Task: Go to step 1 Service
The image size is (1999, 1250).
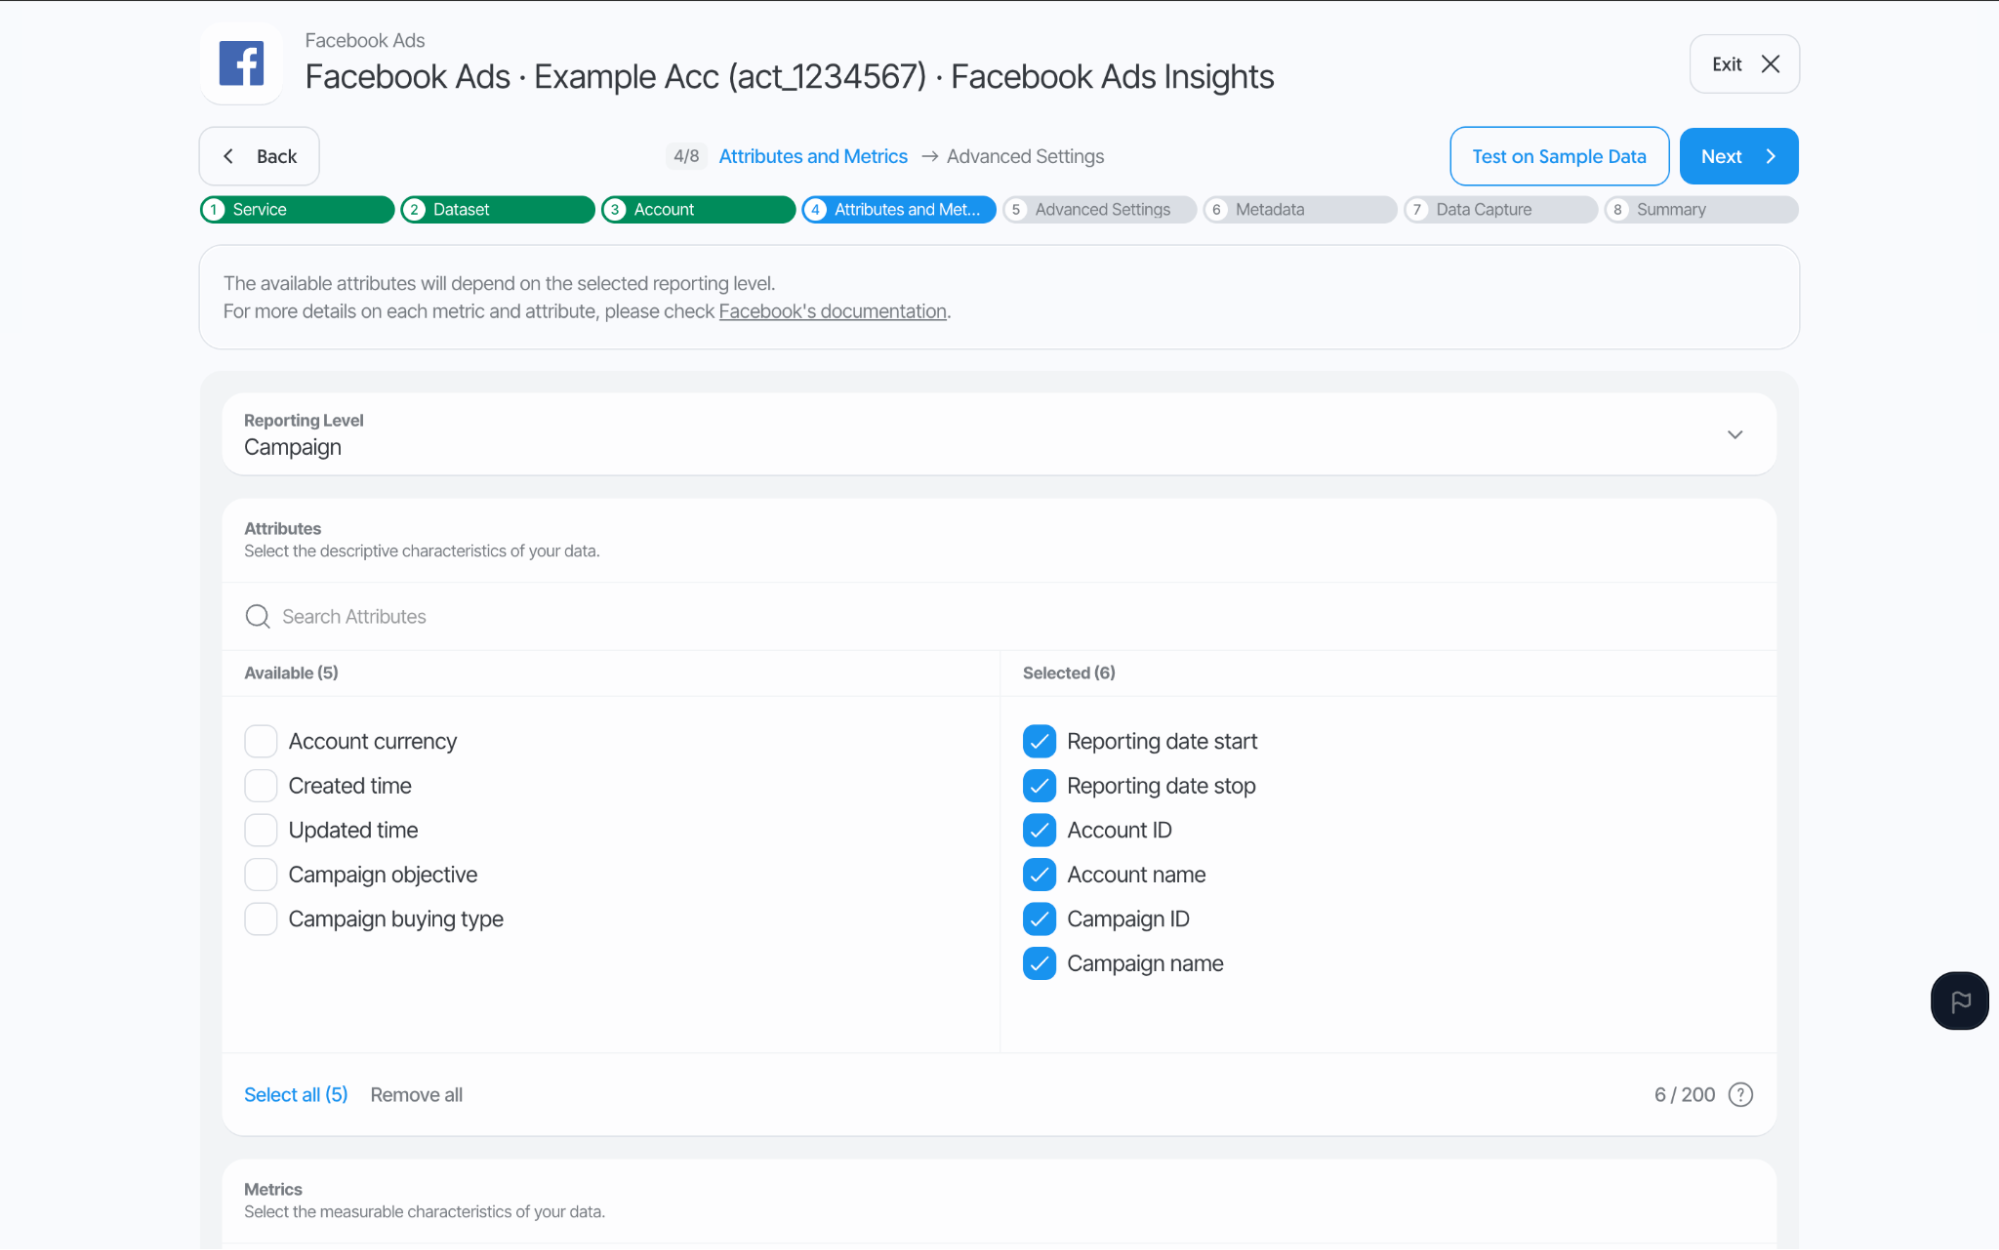Action: coord(297,209)
